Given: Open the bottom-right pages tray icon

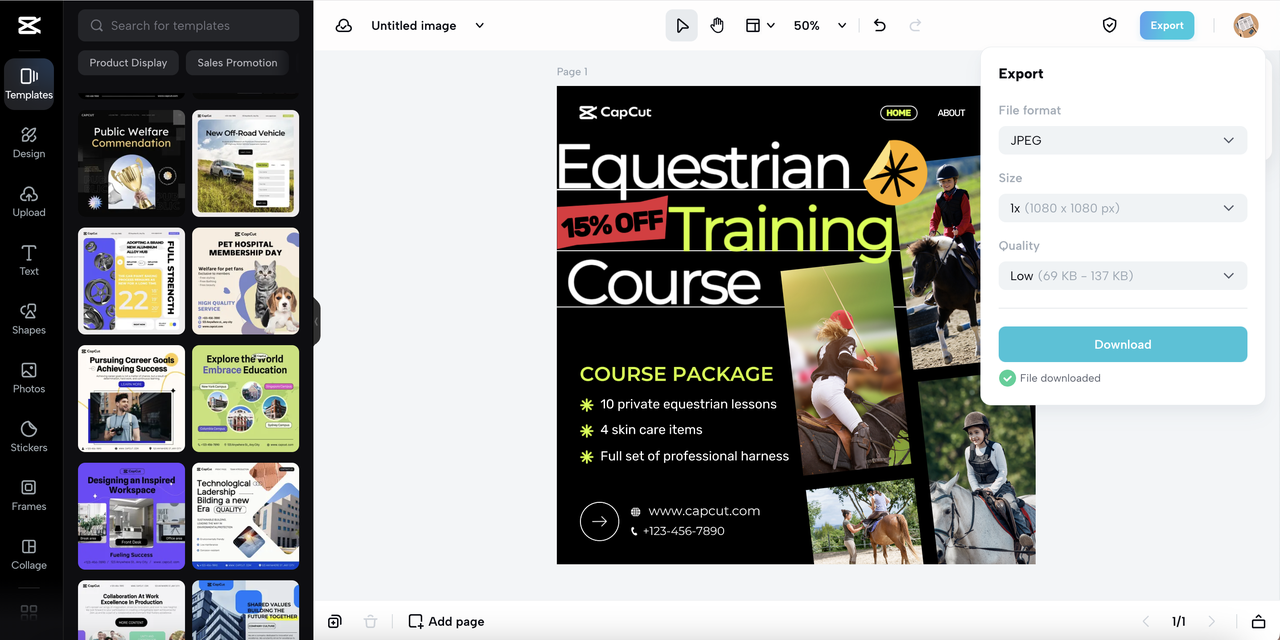Looking at the screenshot, I should [x=1259, y=622].
